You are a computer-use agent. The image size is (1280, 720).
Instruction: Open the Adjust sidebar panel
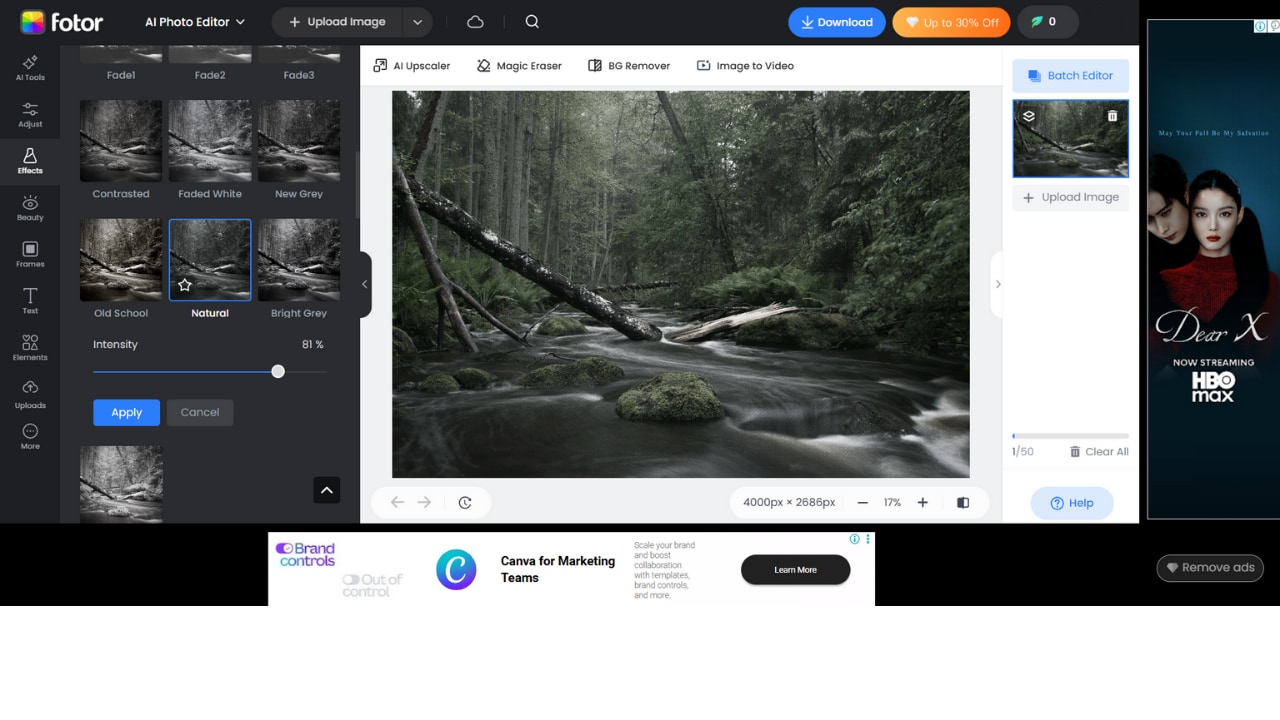(x=30, y=115)
